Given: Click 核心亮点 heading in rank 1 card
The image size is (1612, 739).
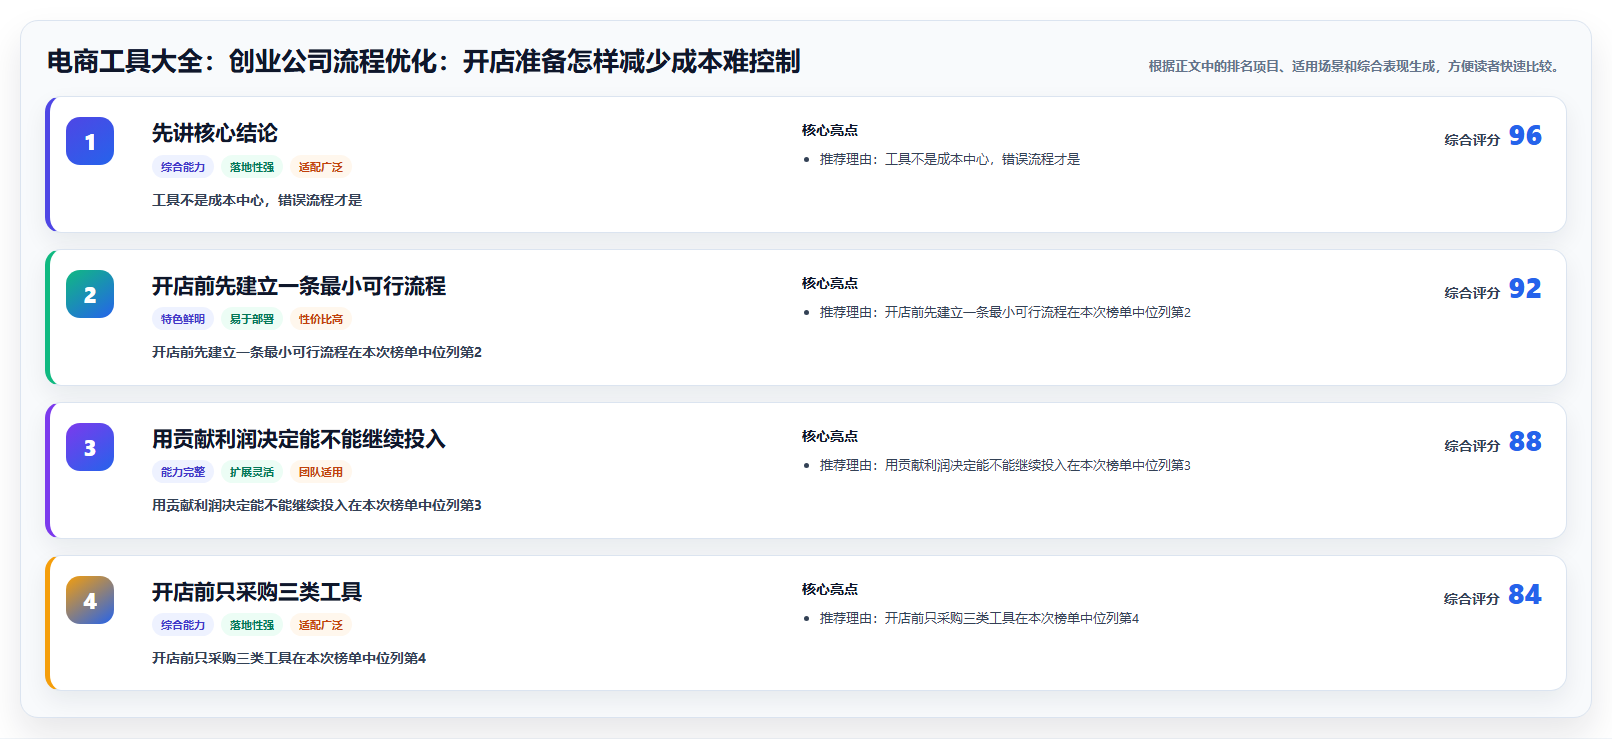Looking at the screenshot, I should pos(830,130).
